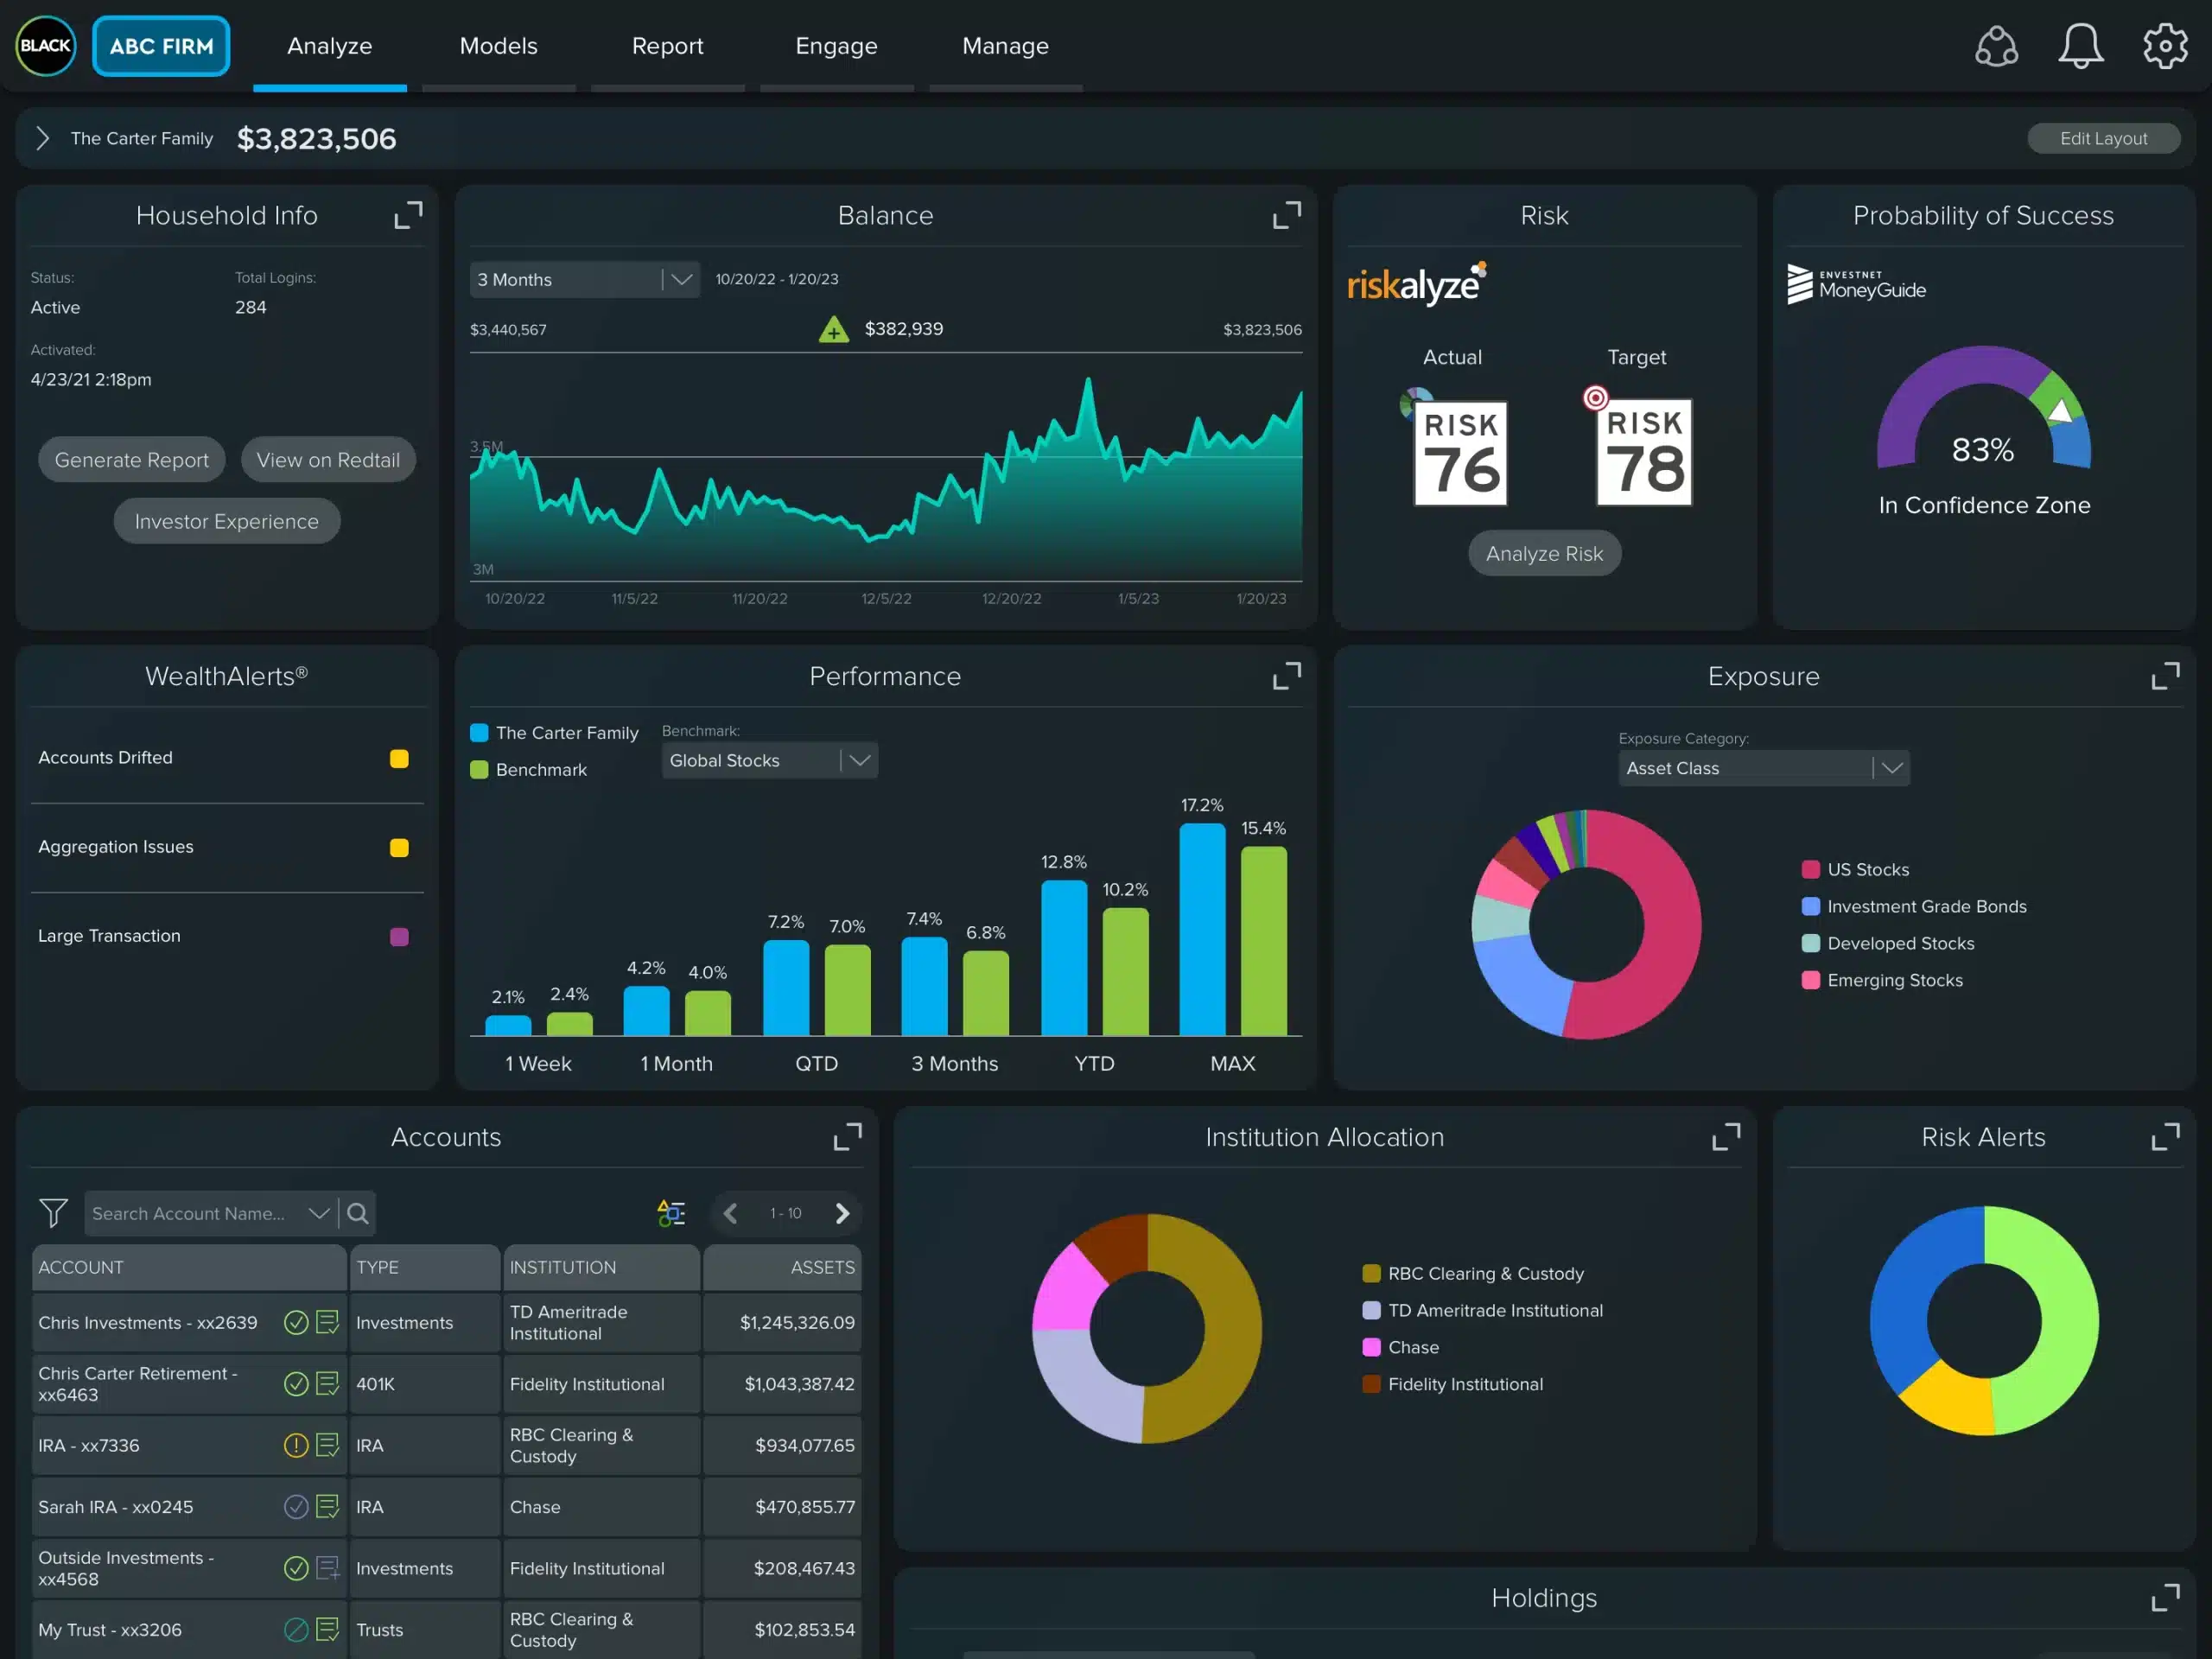Click the account search magnifier icon

[357, 1213]
